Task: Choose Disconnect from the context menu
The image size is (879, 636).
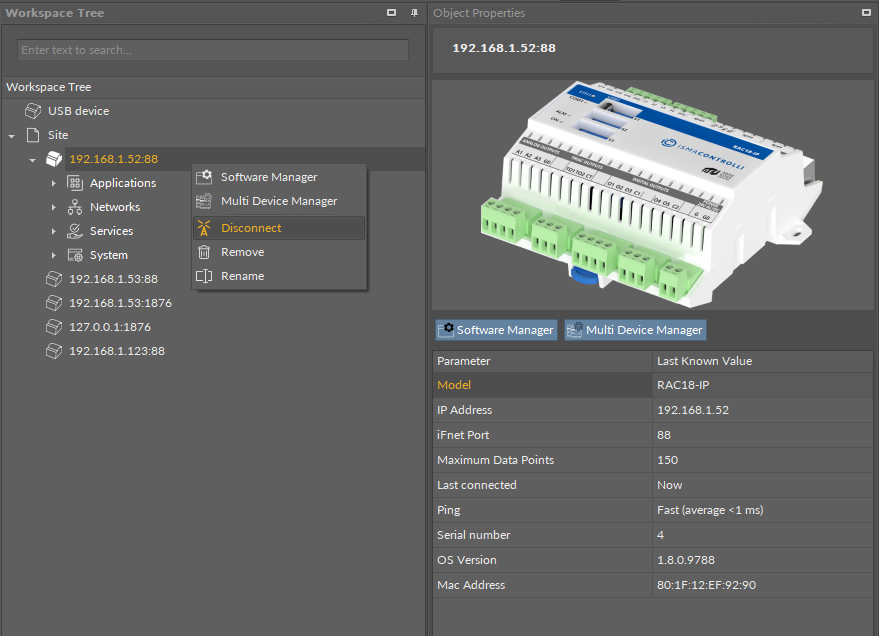Action: click(251, 228)
